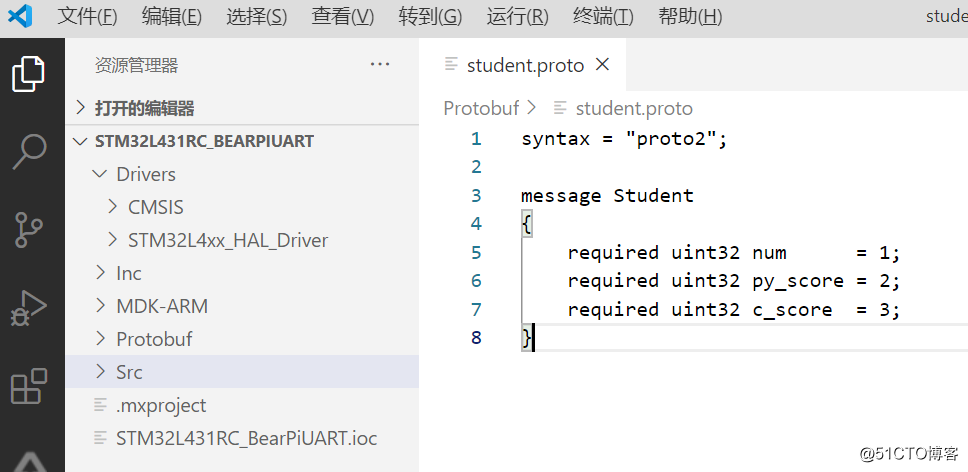This screenshot has height=472, width=968.
Task: Open the 运行(R) menu
Action: 517,16
